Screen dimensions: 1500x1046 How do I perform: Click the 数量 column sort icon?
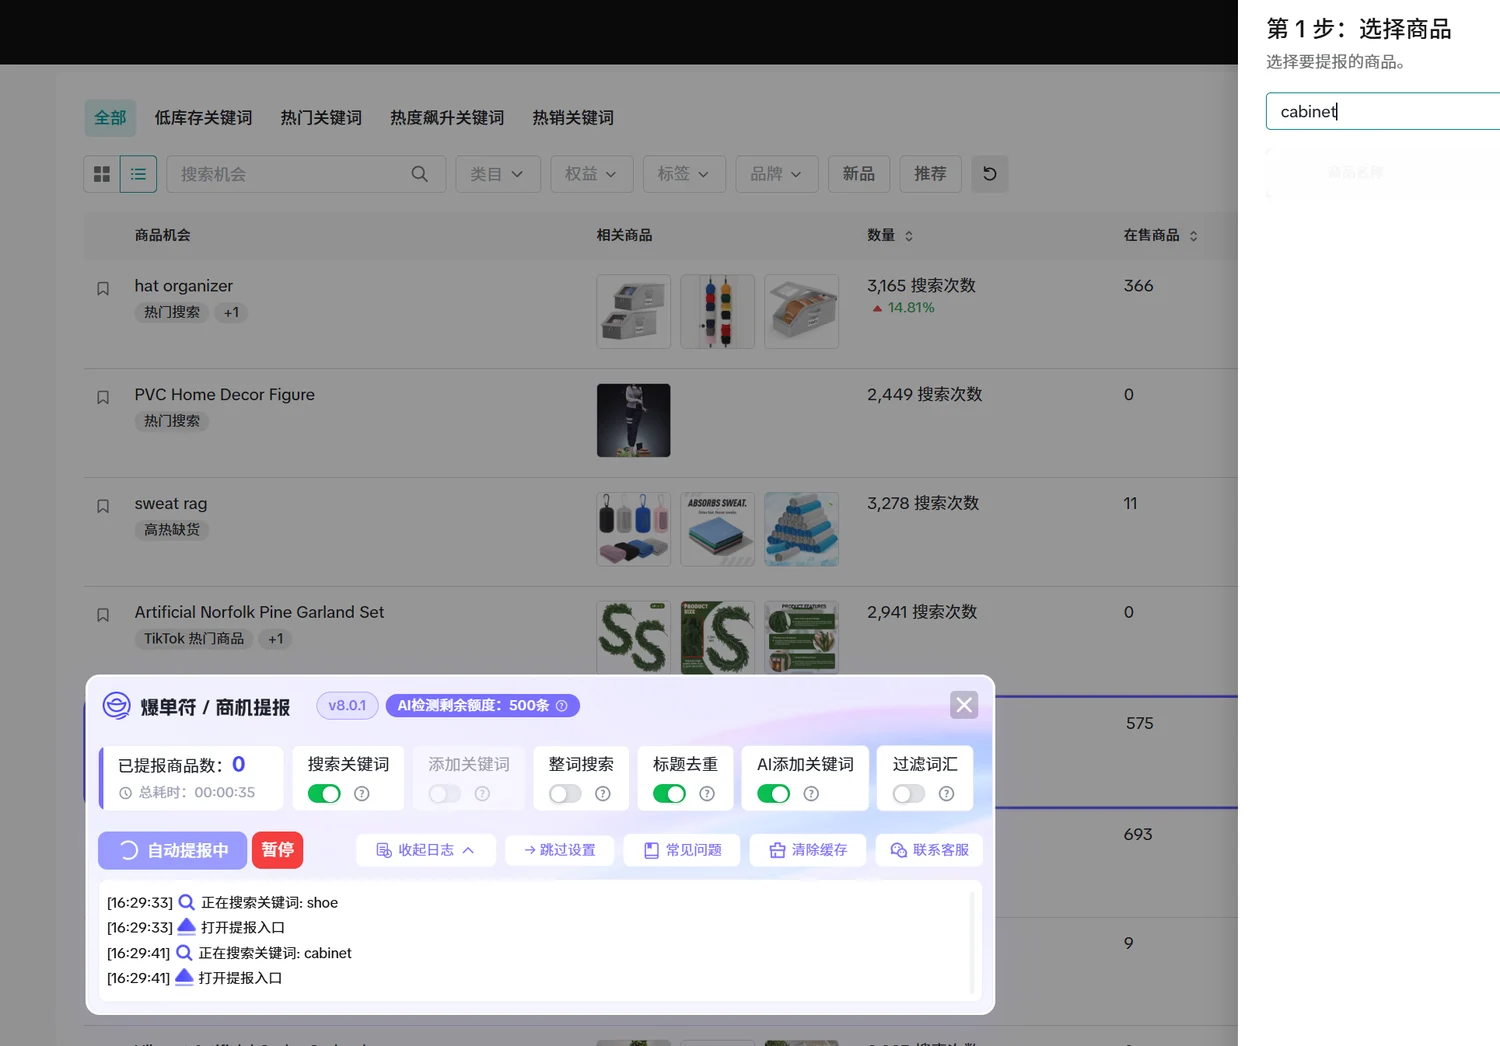909,236
